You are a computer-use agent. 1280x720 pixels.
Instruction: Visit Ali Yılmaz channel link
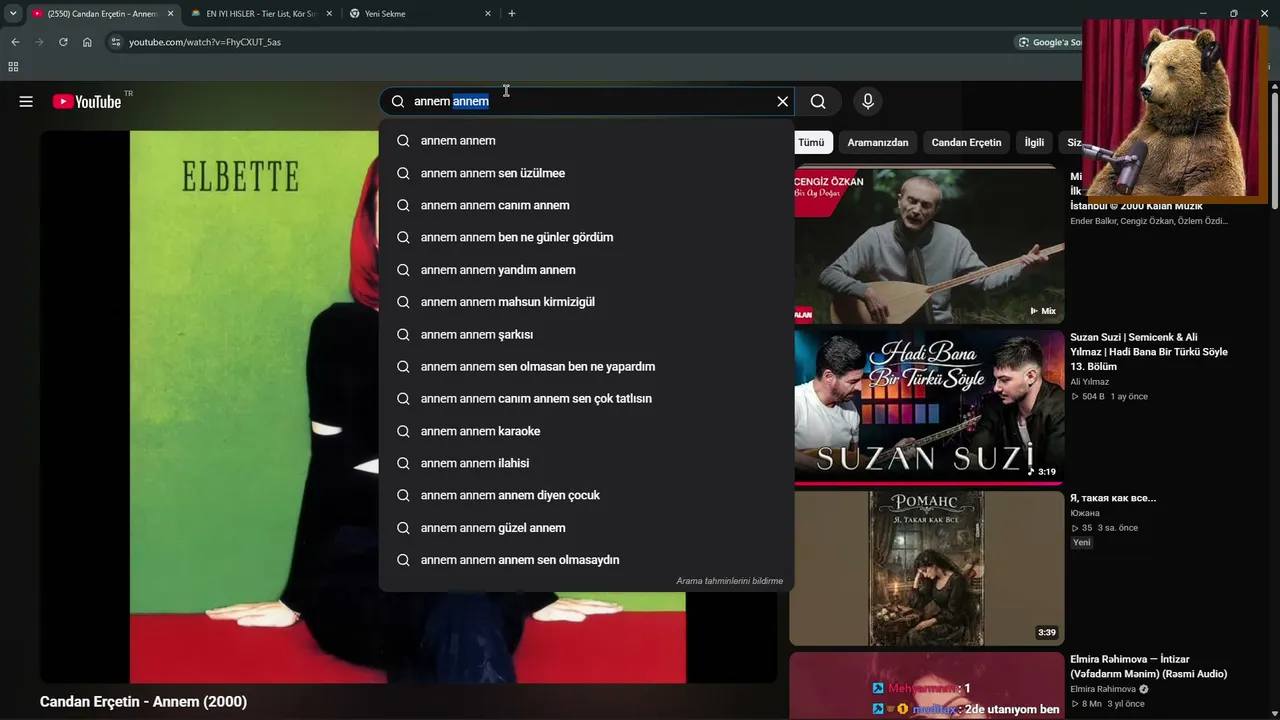click(1090, 382)
